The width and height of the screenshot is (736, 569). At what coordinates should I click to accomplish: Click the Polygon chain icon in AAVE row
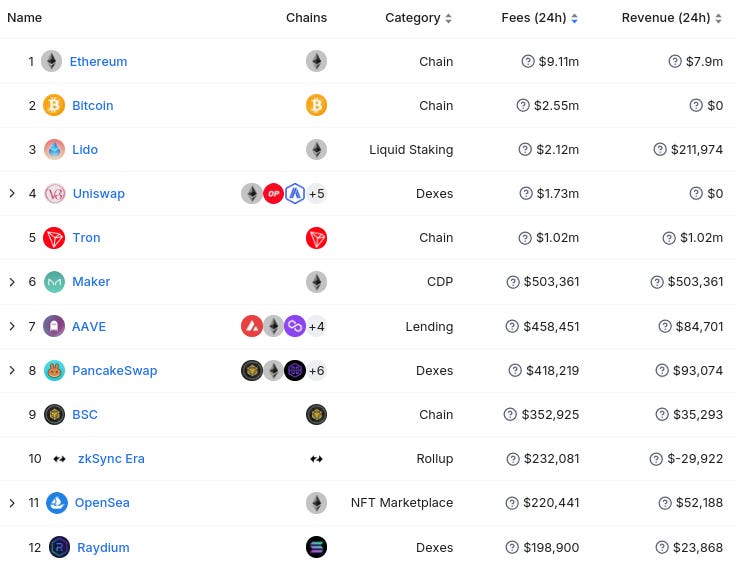pyautogui.click(x=295, y=326)
